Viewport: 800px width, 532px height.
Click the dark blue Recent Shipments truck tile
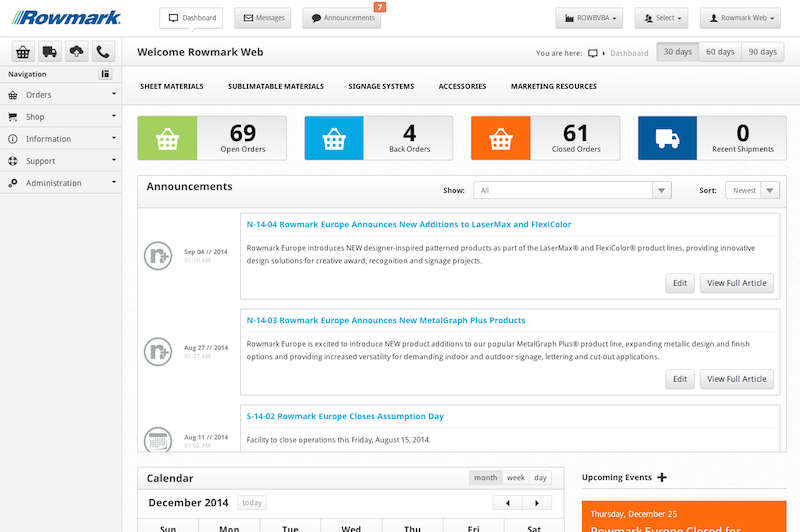click(x=667, y=138)
